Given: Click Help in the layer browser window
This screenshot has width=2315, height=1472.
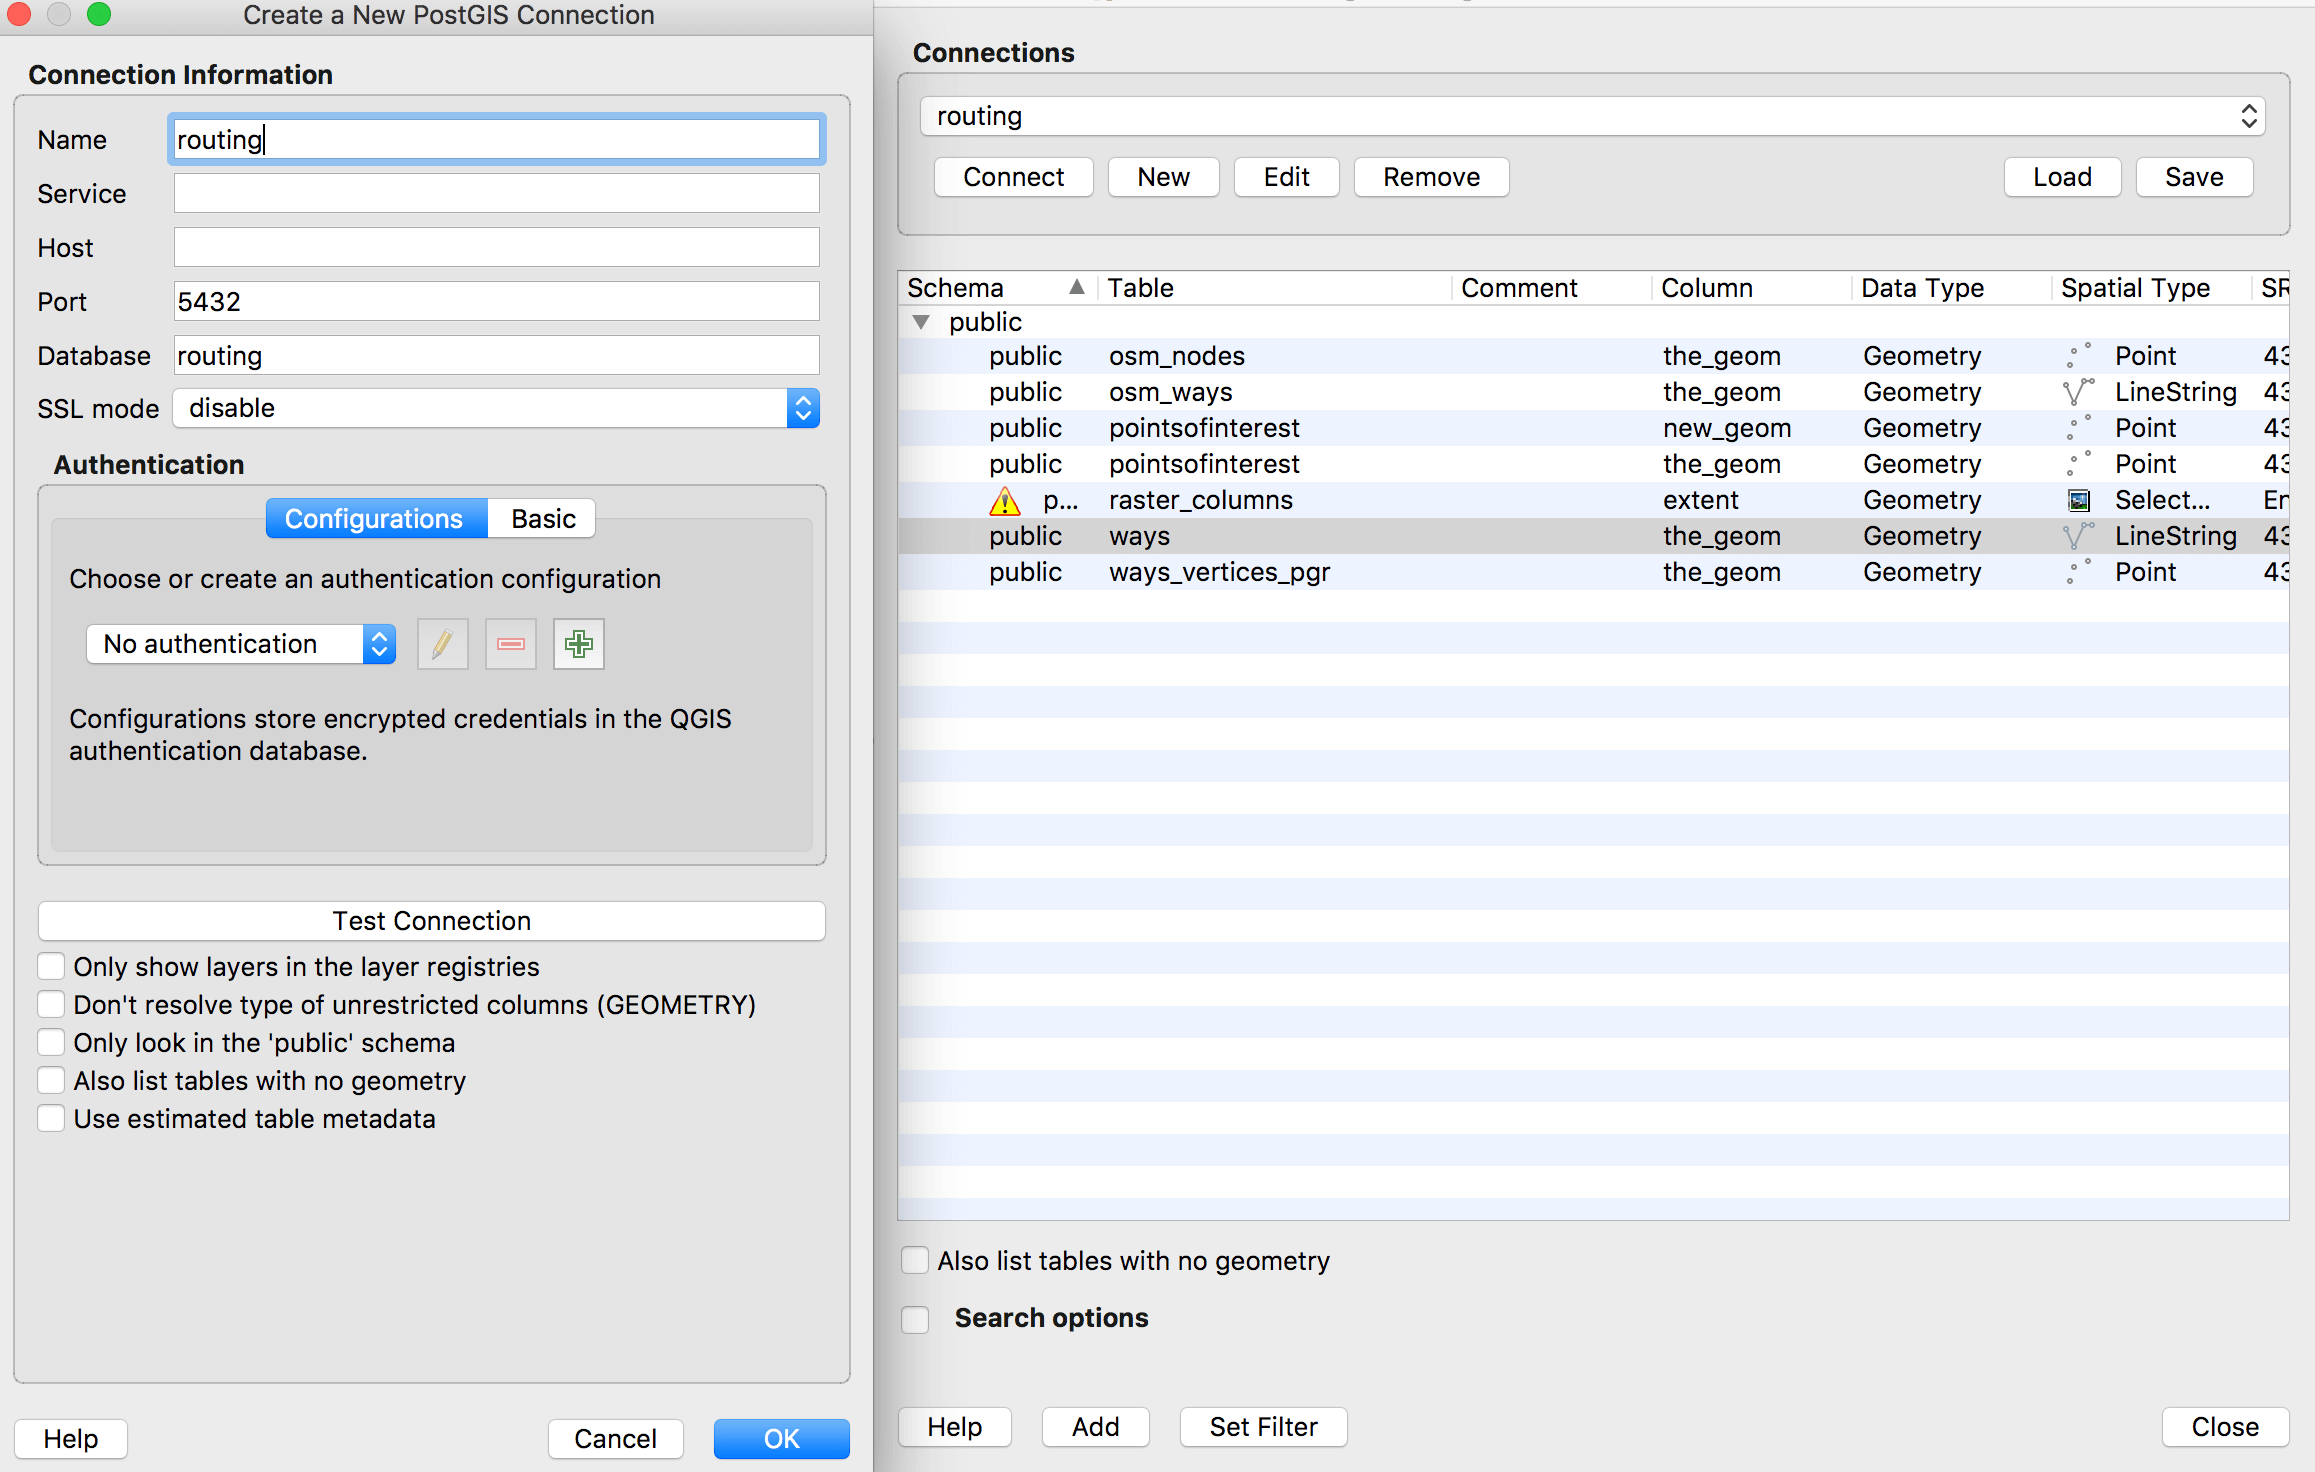Looking at the screenshot, I should (x=954, y=1427).
